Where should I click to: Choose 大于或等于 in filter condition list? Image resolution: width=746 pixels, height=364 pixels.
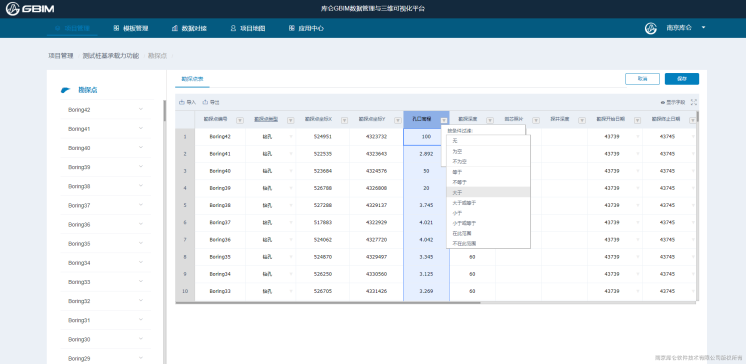[488, 203]
